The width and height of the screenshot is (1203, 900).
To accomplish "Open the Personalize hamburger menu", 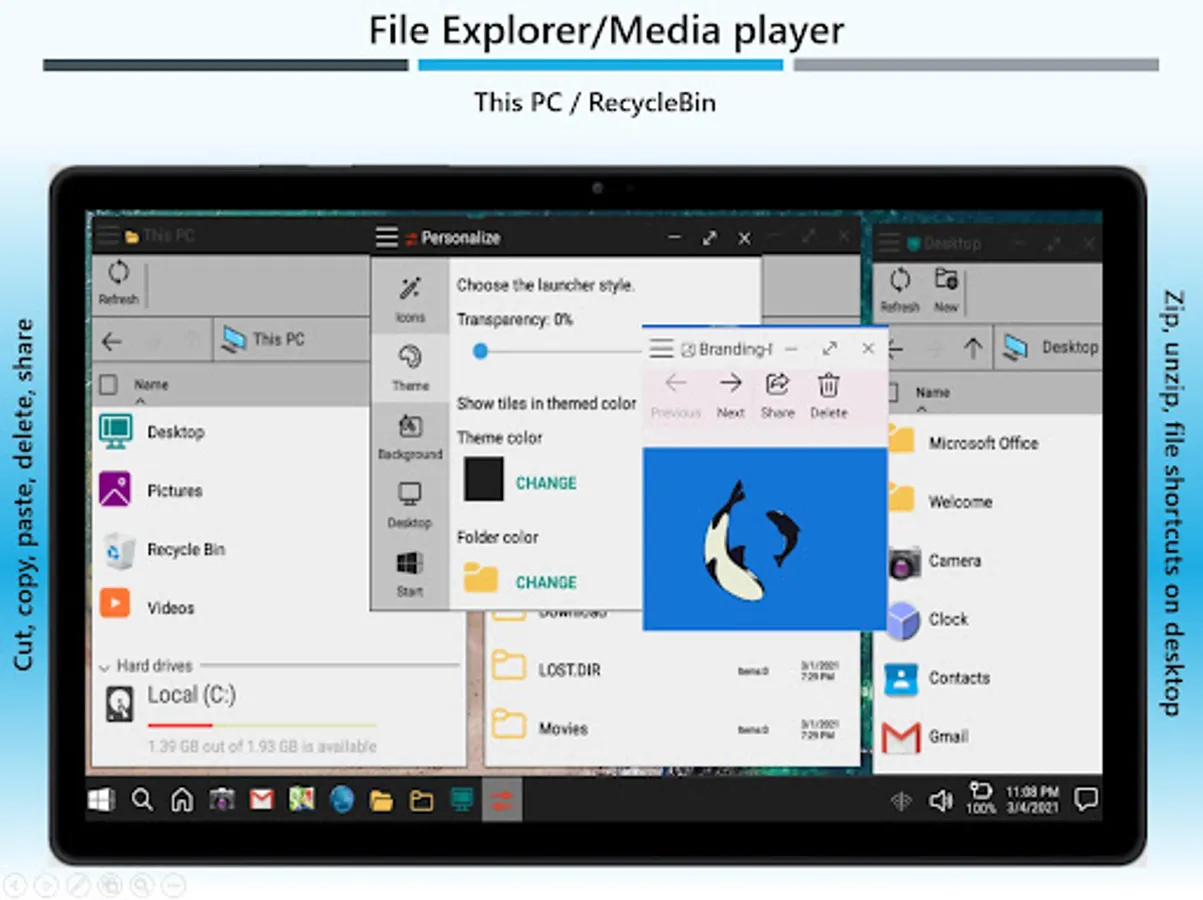I will pos(386,238).
